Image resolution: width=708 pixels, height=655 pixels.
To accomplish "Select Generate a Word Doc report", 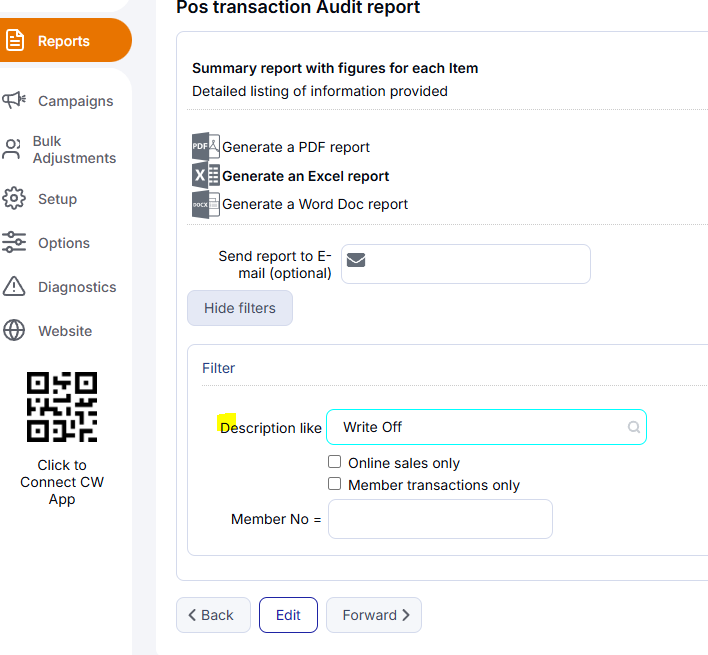I will coord(315,204).
